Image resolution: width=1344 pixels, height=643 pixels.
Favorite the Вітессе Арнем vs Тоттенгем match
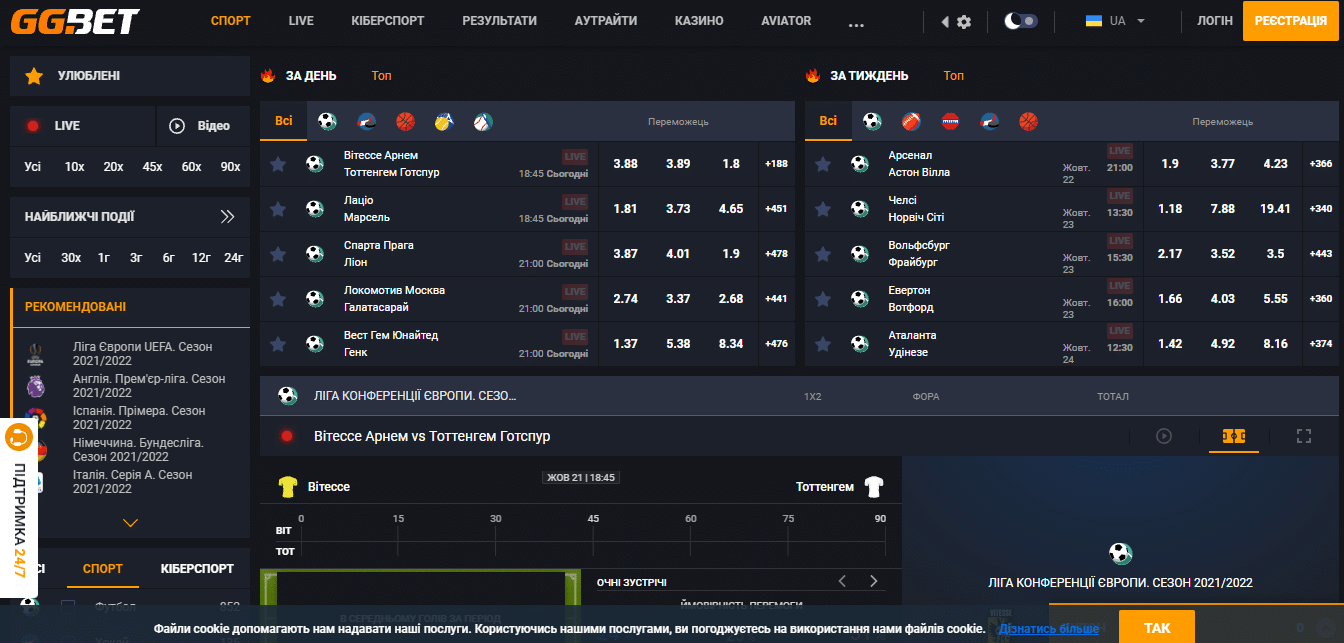[278, 164]
